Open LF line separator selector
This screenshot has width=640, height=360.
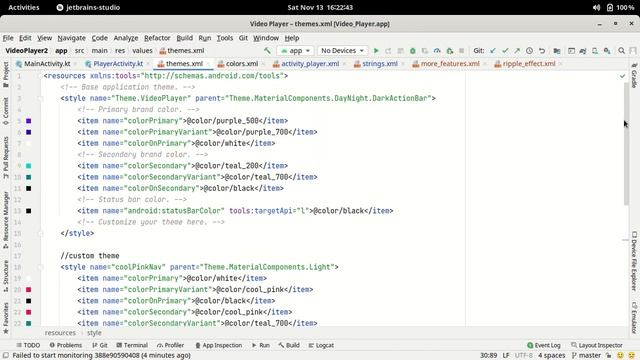click(x=506, y=356)
